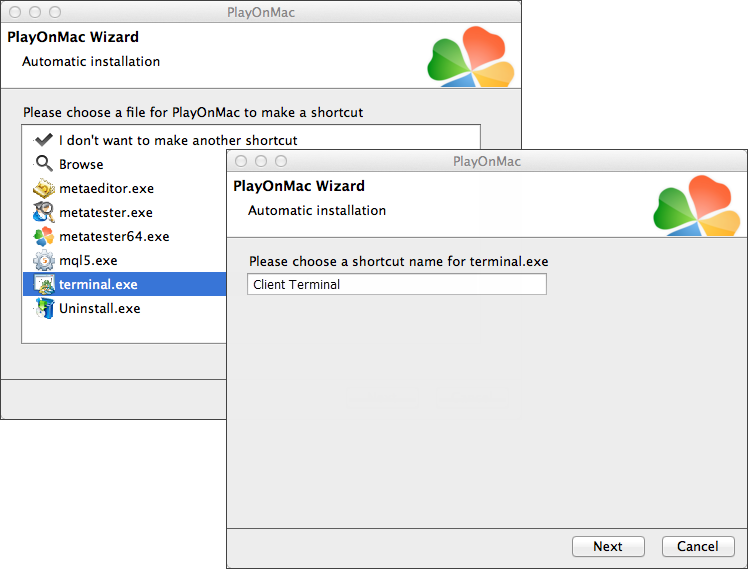Image resolution: width=748 pixels, height=569 pixels.
Task: Cancel the shortcut naming wizard
Action: point(698,546)
